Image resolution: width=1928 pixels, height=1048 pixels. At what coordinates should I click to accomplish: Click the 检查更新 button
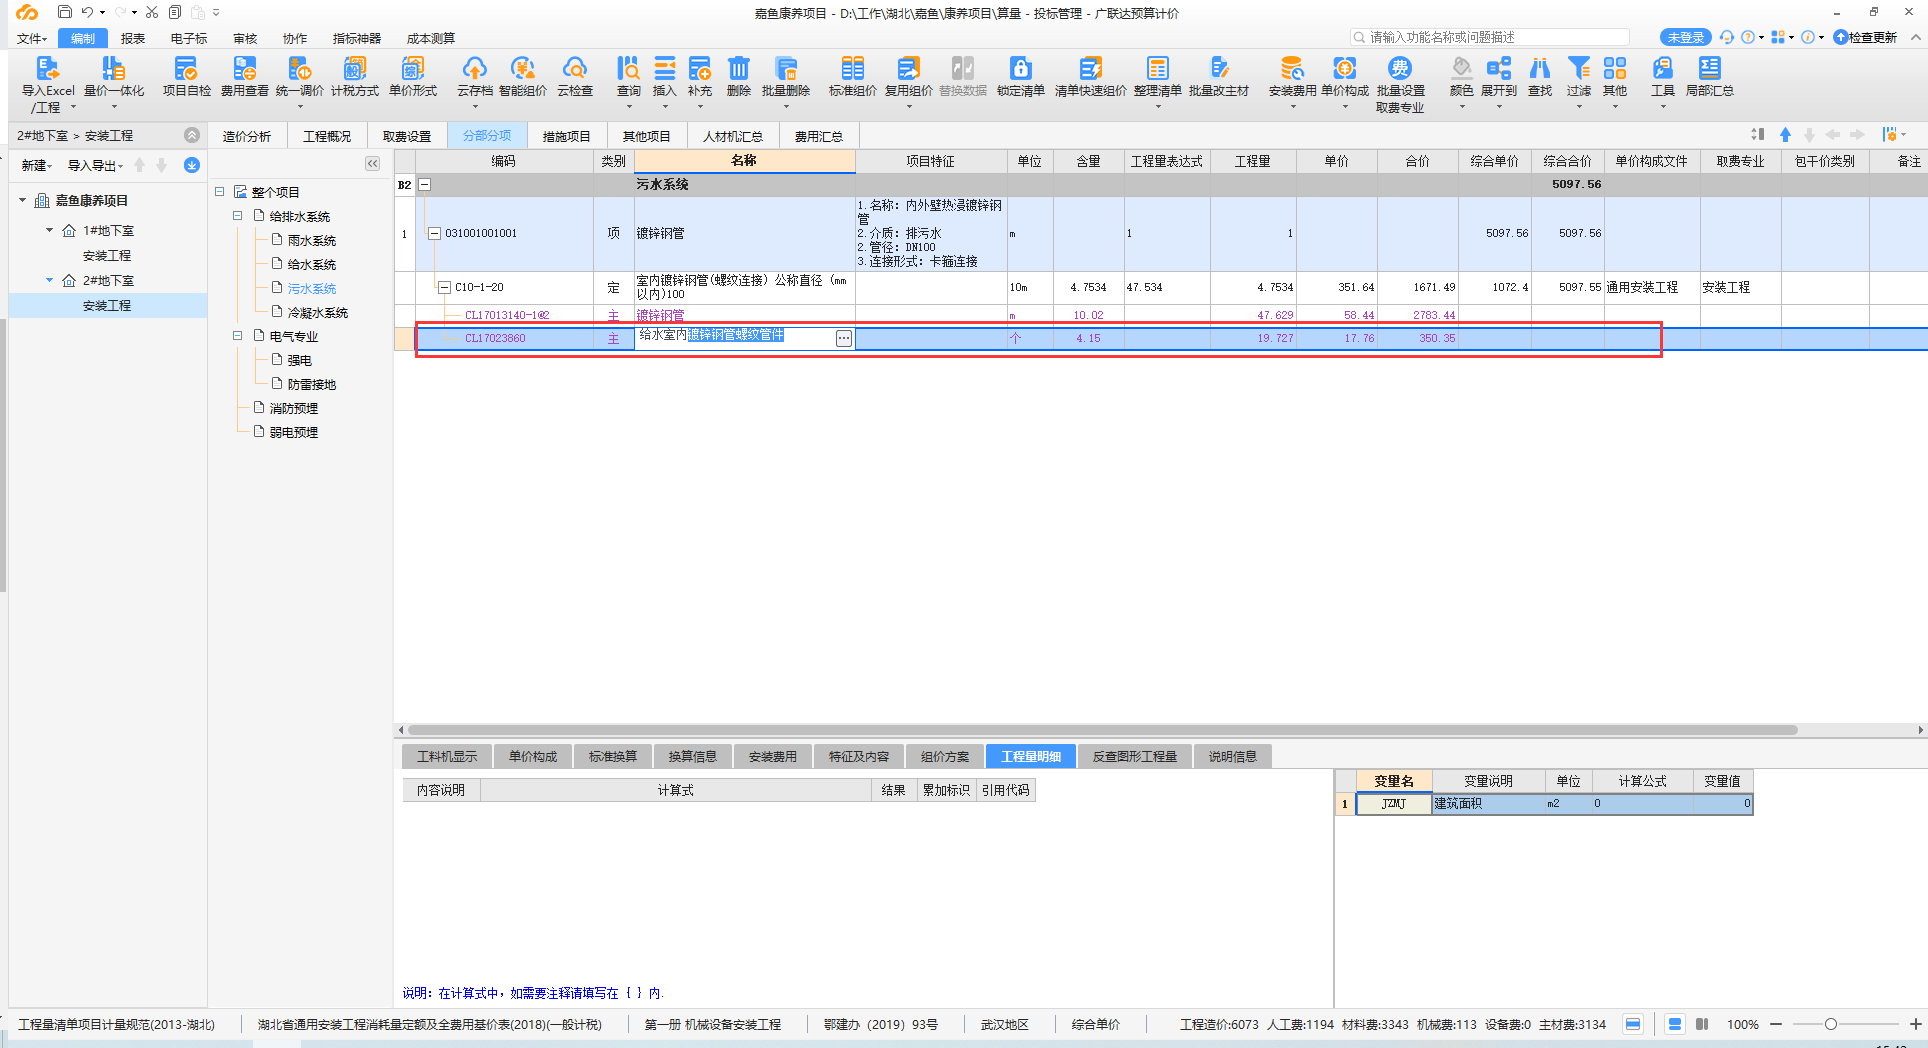[x=1865, y=37]
